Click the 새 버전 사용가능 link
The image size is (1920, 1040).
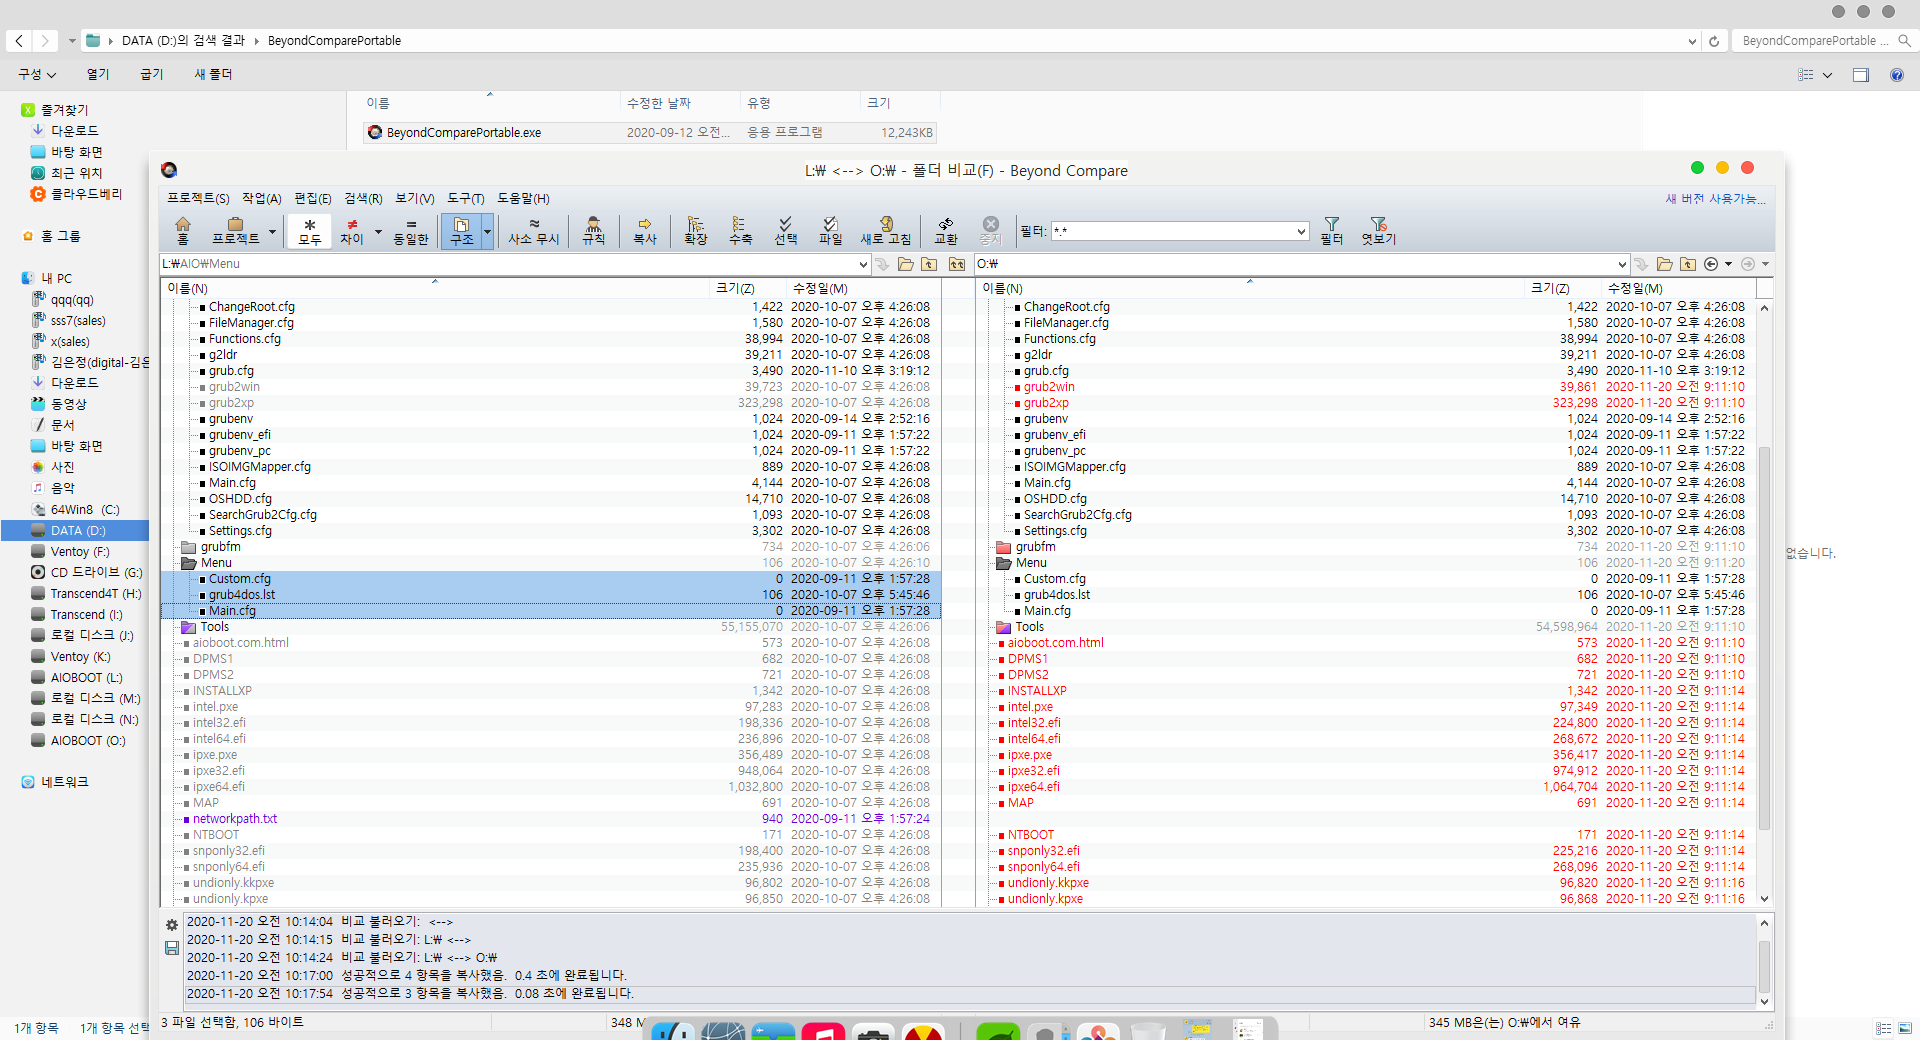pos(1715,199)
